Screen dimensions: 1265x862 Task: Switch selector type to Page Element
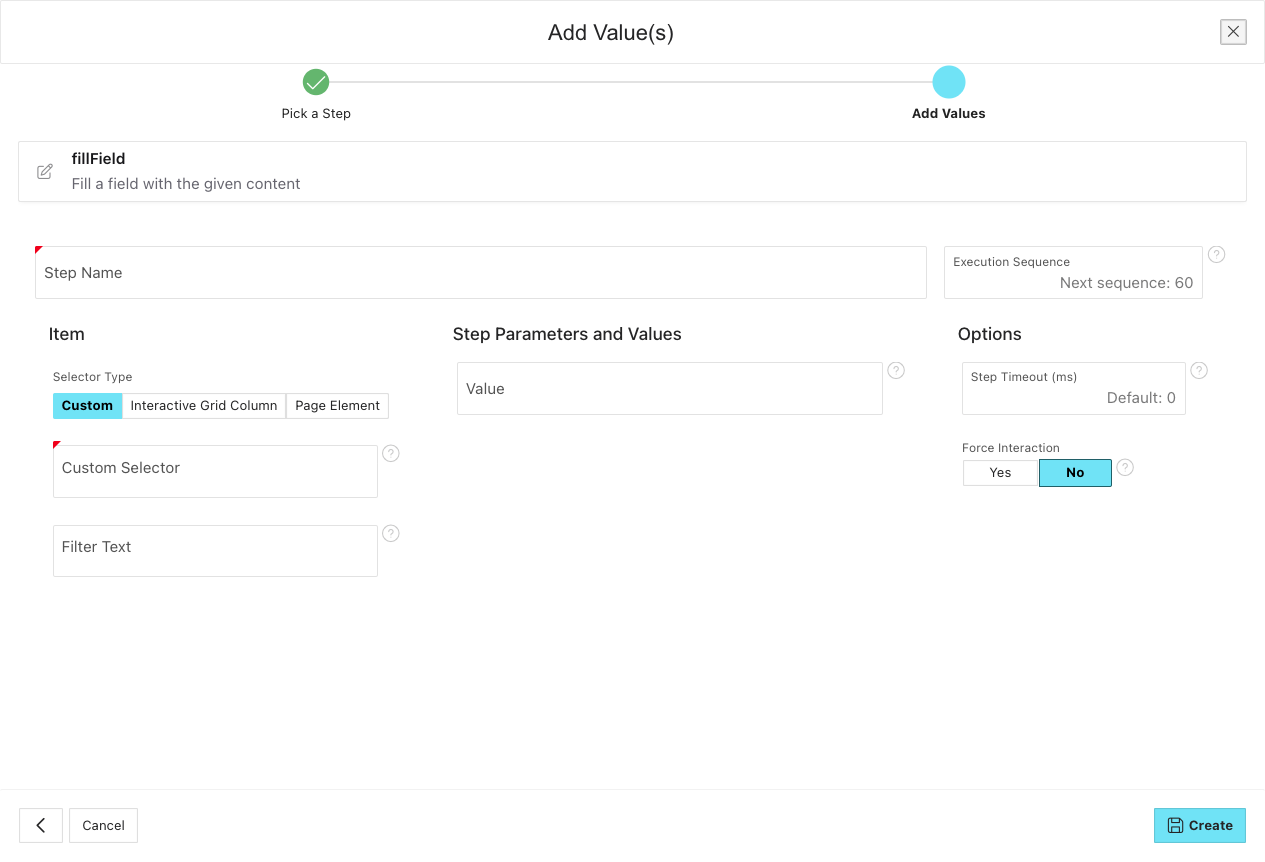pyautogui.click(x=337, y=406)
